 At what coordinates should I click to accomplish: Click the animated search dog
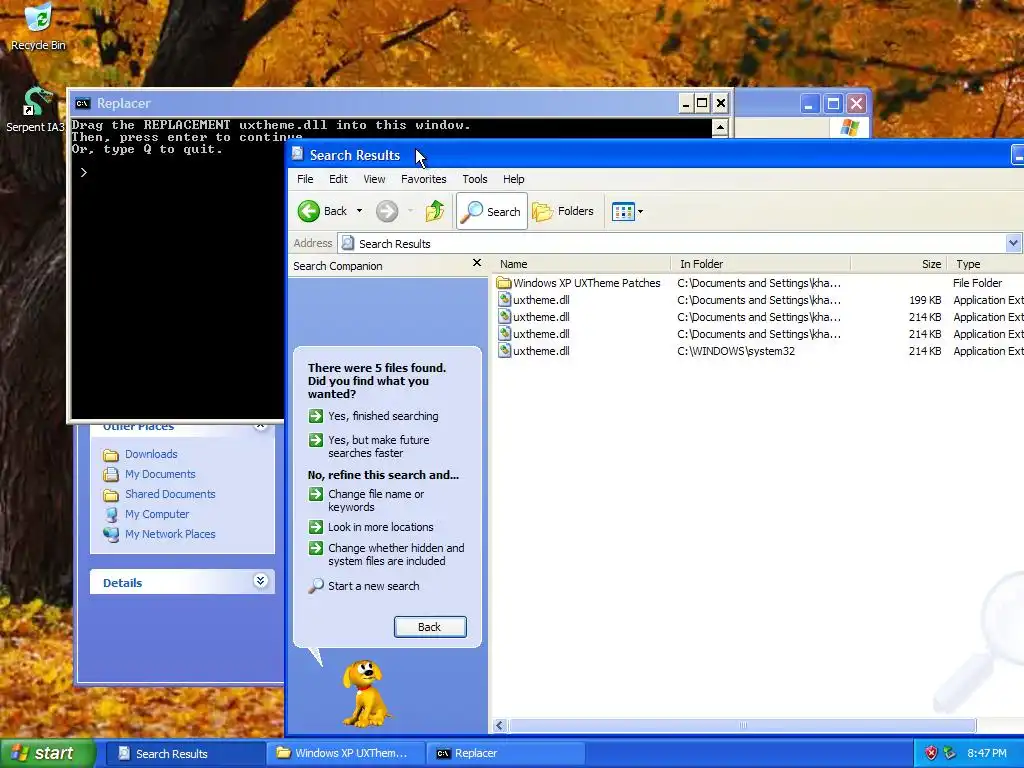tap(366, 693)
